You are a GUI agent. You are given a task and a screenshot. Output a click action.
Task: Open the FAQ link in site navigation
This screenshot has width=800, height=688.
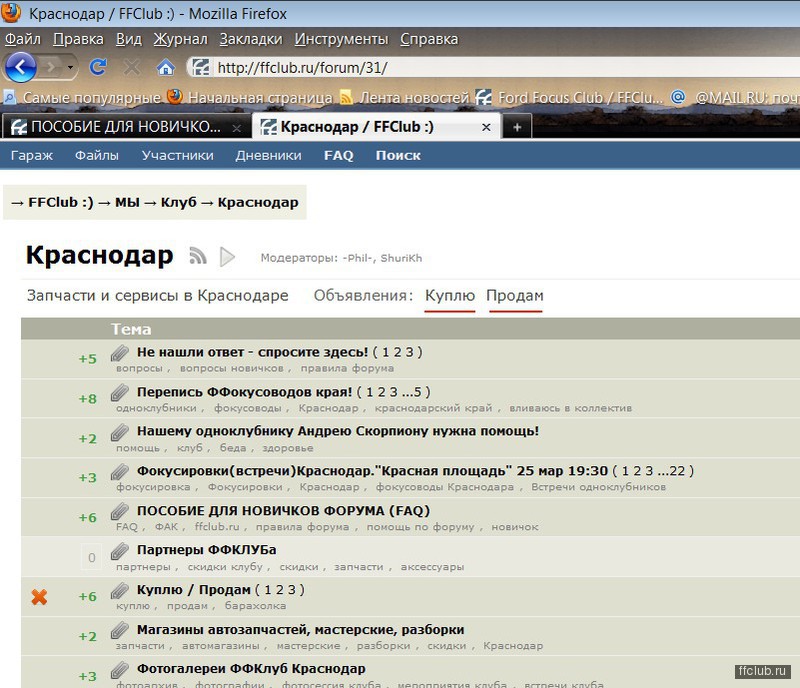point(338,155)
